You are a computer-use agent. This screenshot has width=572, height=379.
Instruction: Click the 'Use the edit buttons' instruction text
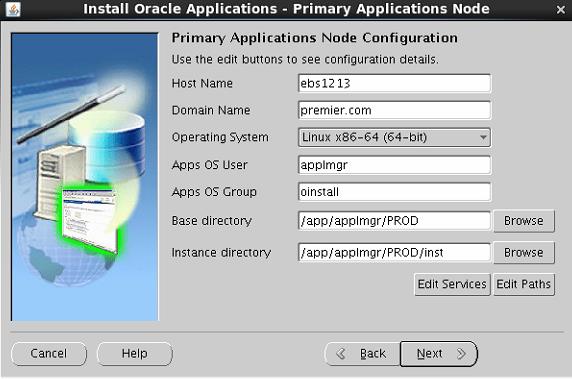coord(305,59)
